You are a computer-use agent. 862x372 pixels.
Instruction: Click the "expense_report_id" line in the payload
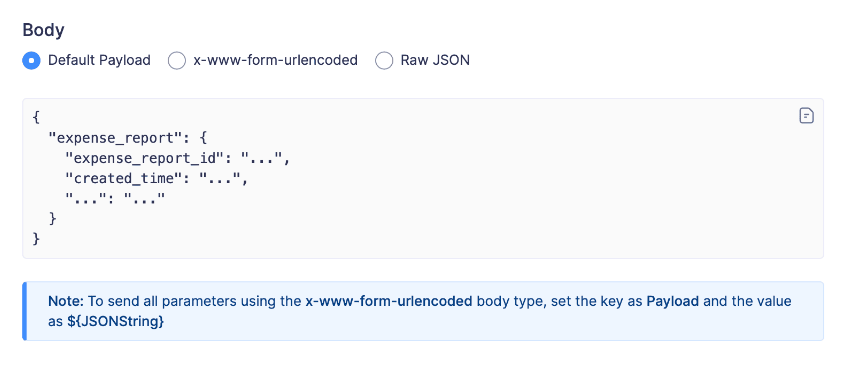click(x=177, y=159)
